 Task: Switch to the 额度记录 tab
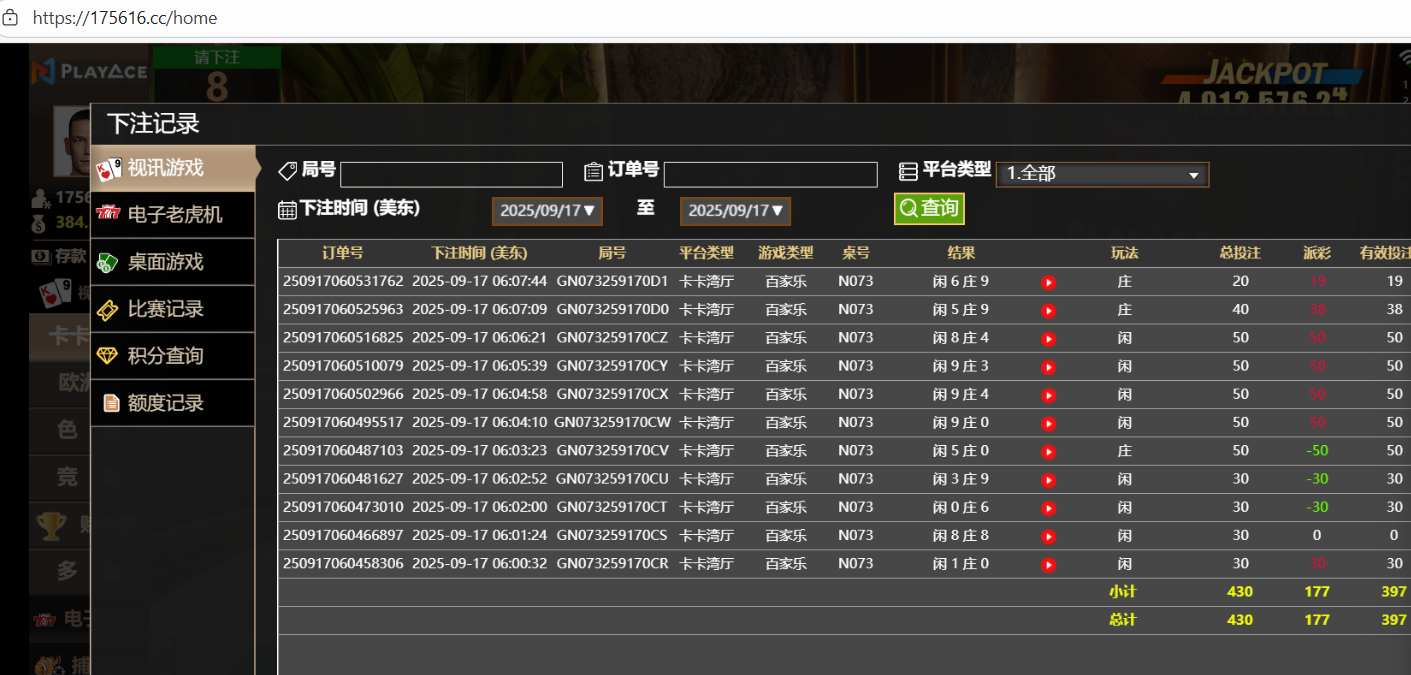(x=166, y=403)
